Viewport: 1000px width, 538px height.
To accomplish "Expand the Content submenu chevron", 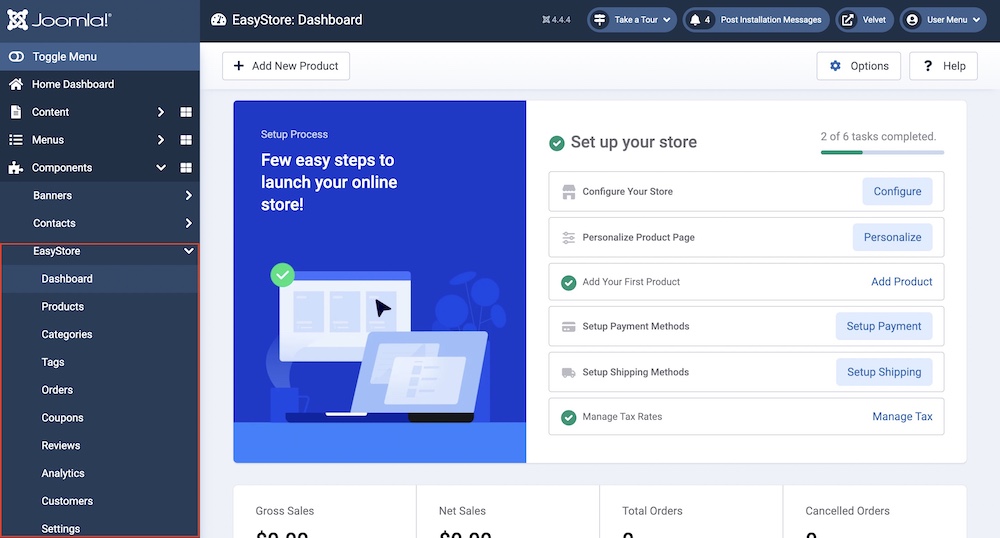I will [161, 112].
